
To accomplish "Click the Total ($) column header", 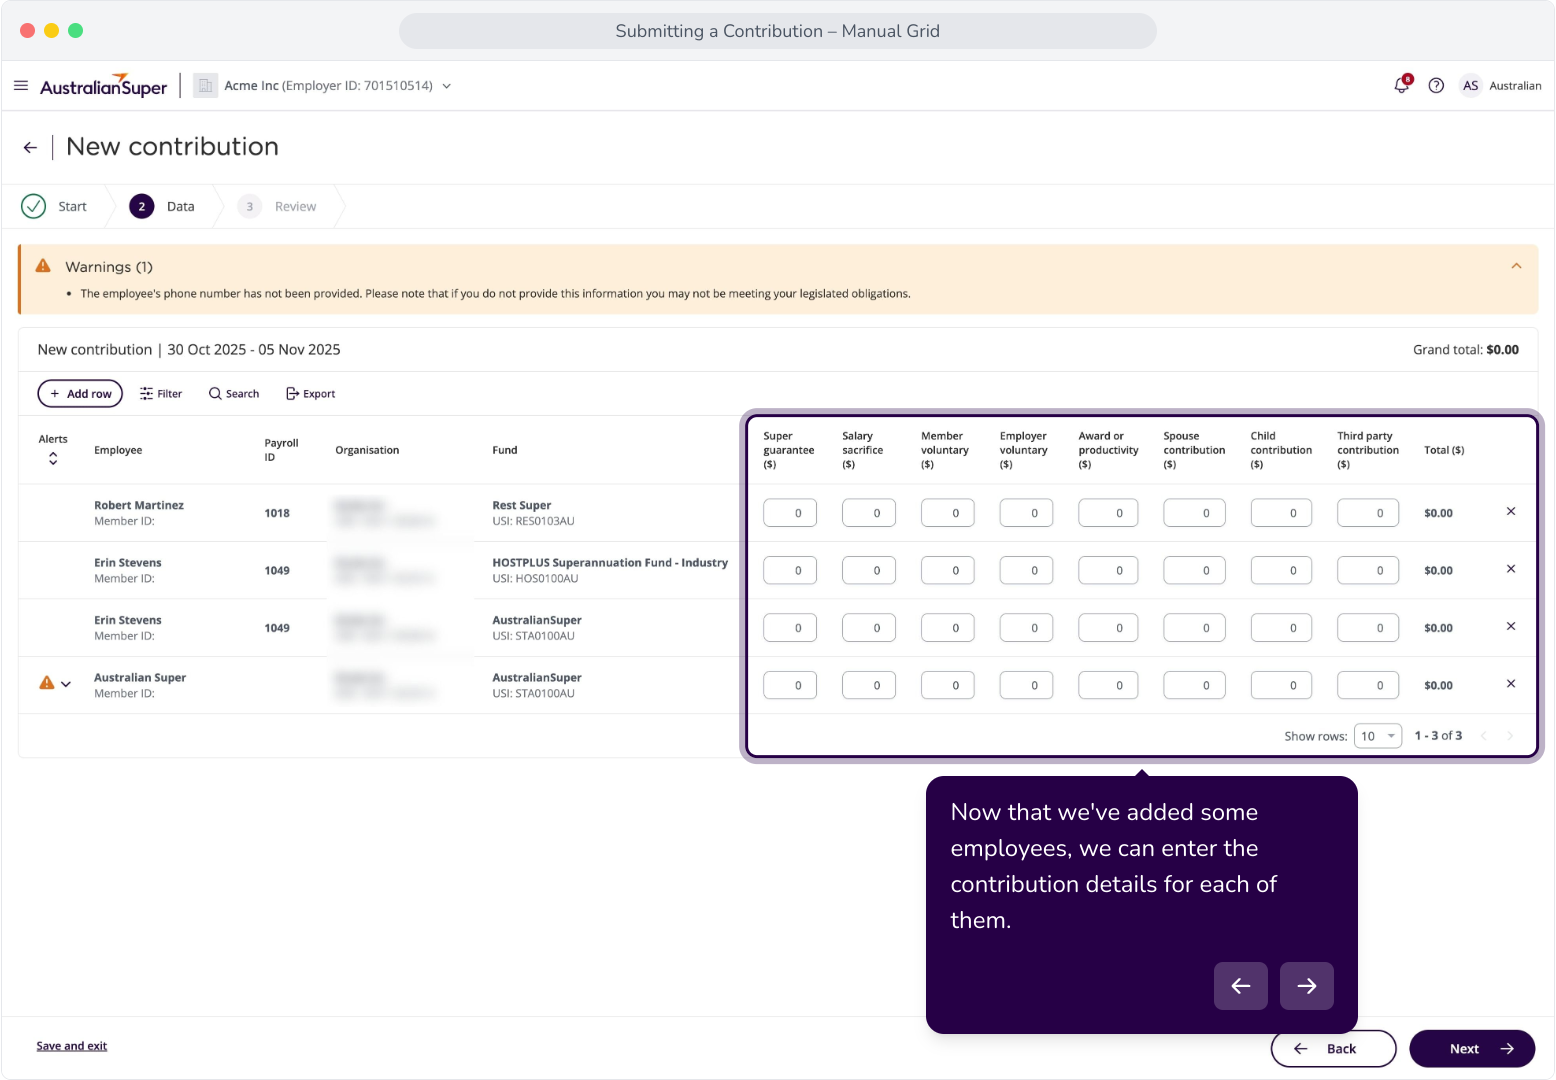I will (1444, 450).
